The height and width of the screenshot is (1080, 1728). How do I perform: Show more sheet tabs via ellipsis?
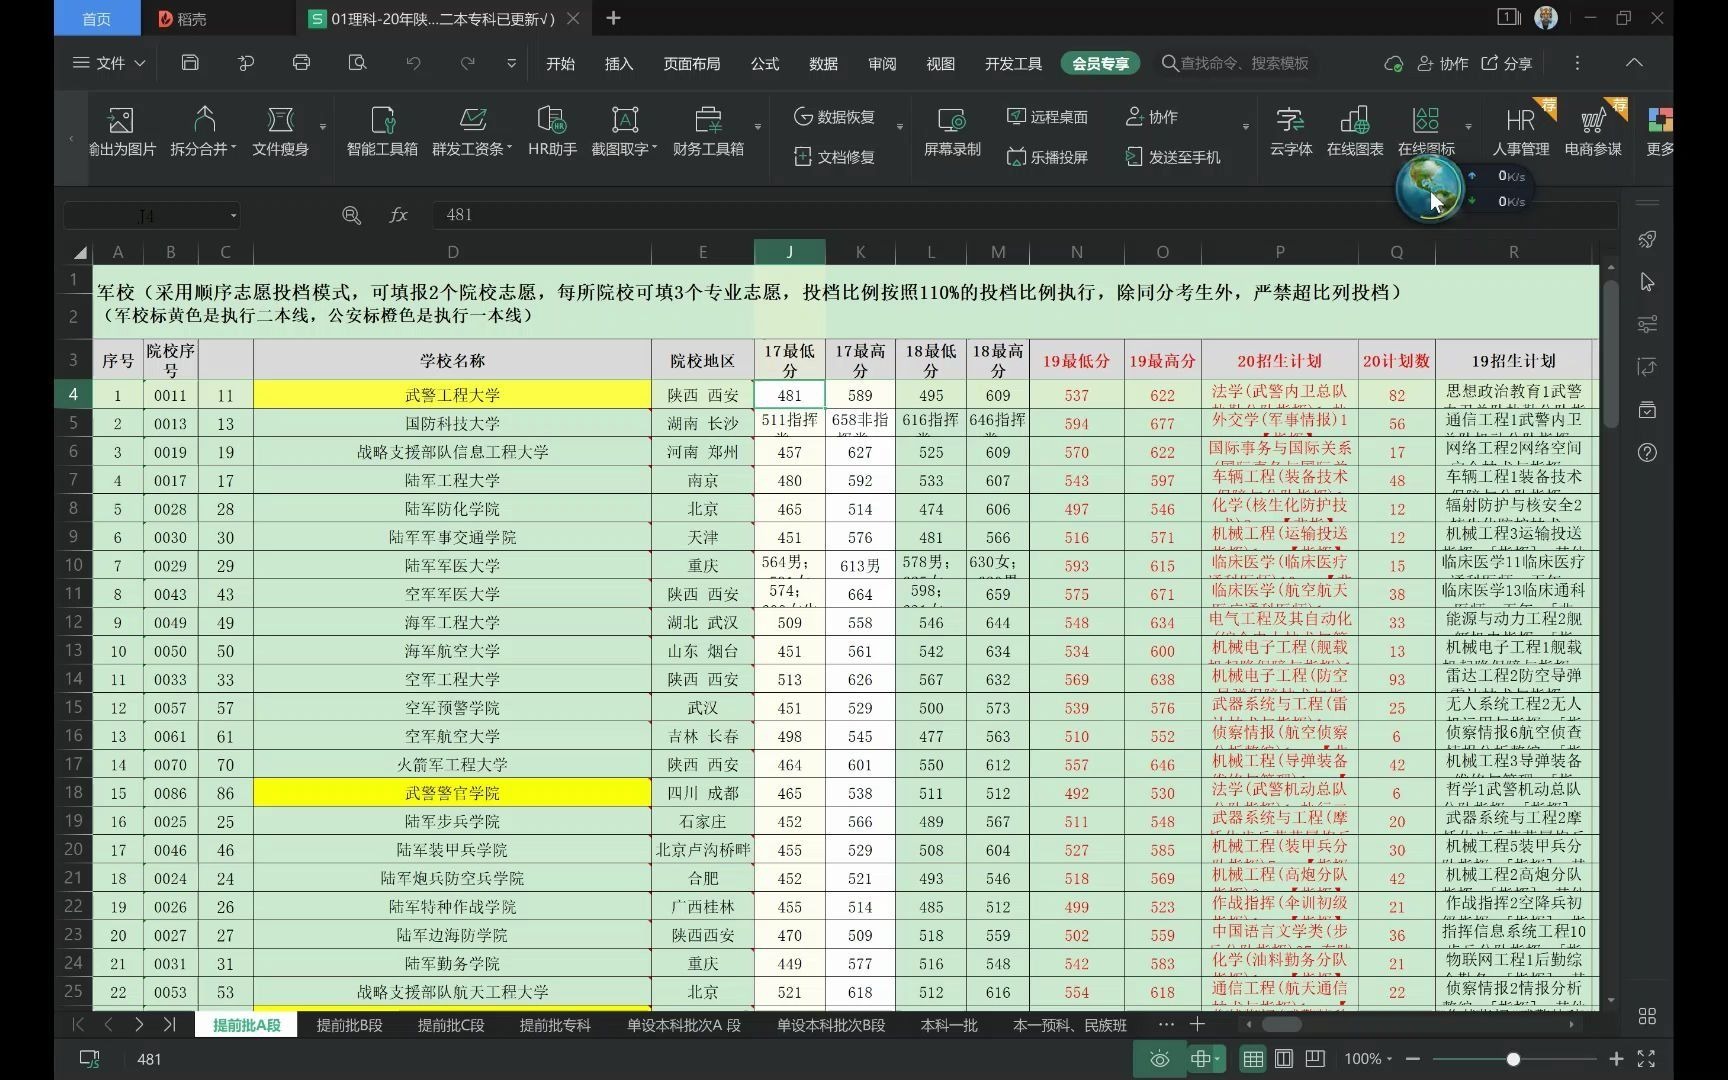point(1166,1025)
